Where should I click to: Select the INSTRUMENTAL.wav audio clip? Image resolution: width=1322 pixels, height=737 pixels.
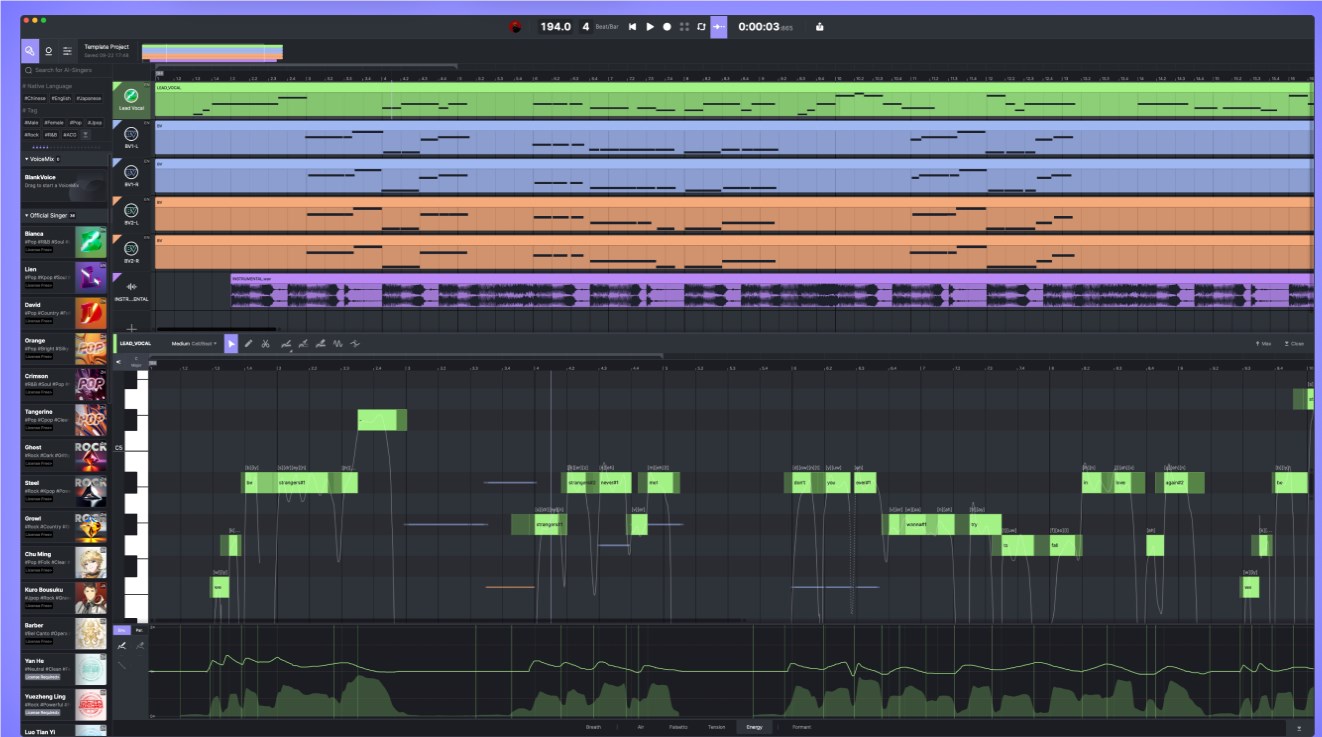point(771,292)
